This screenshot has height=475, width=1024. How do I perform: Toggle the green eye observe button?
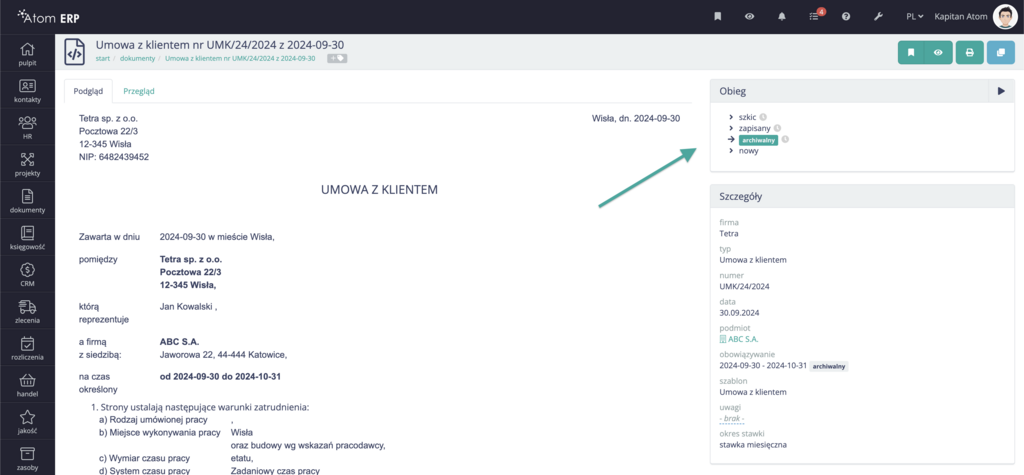(x=938, y=52)
